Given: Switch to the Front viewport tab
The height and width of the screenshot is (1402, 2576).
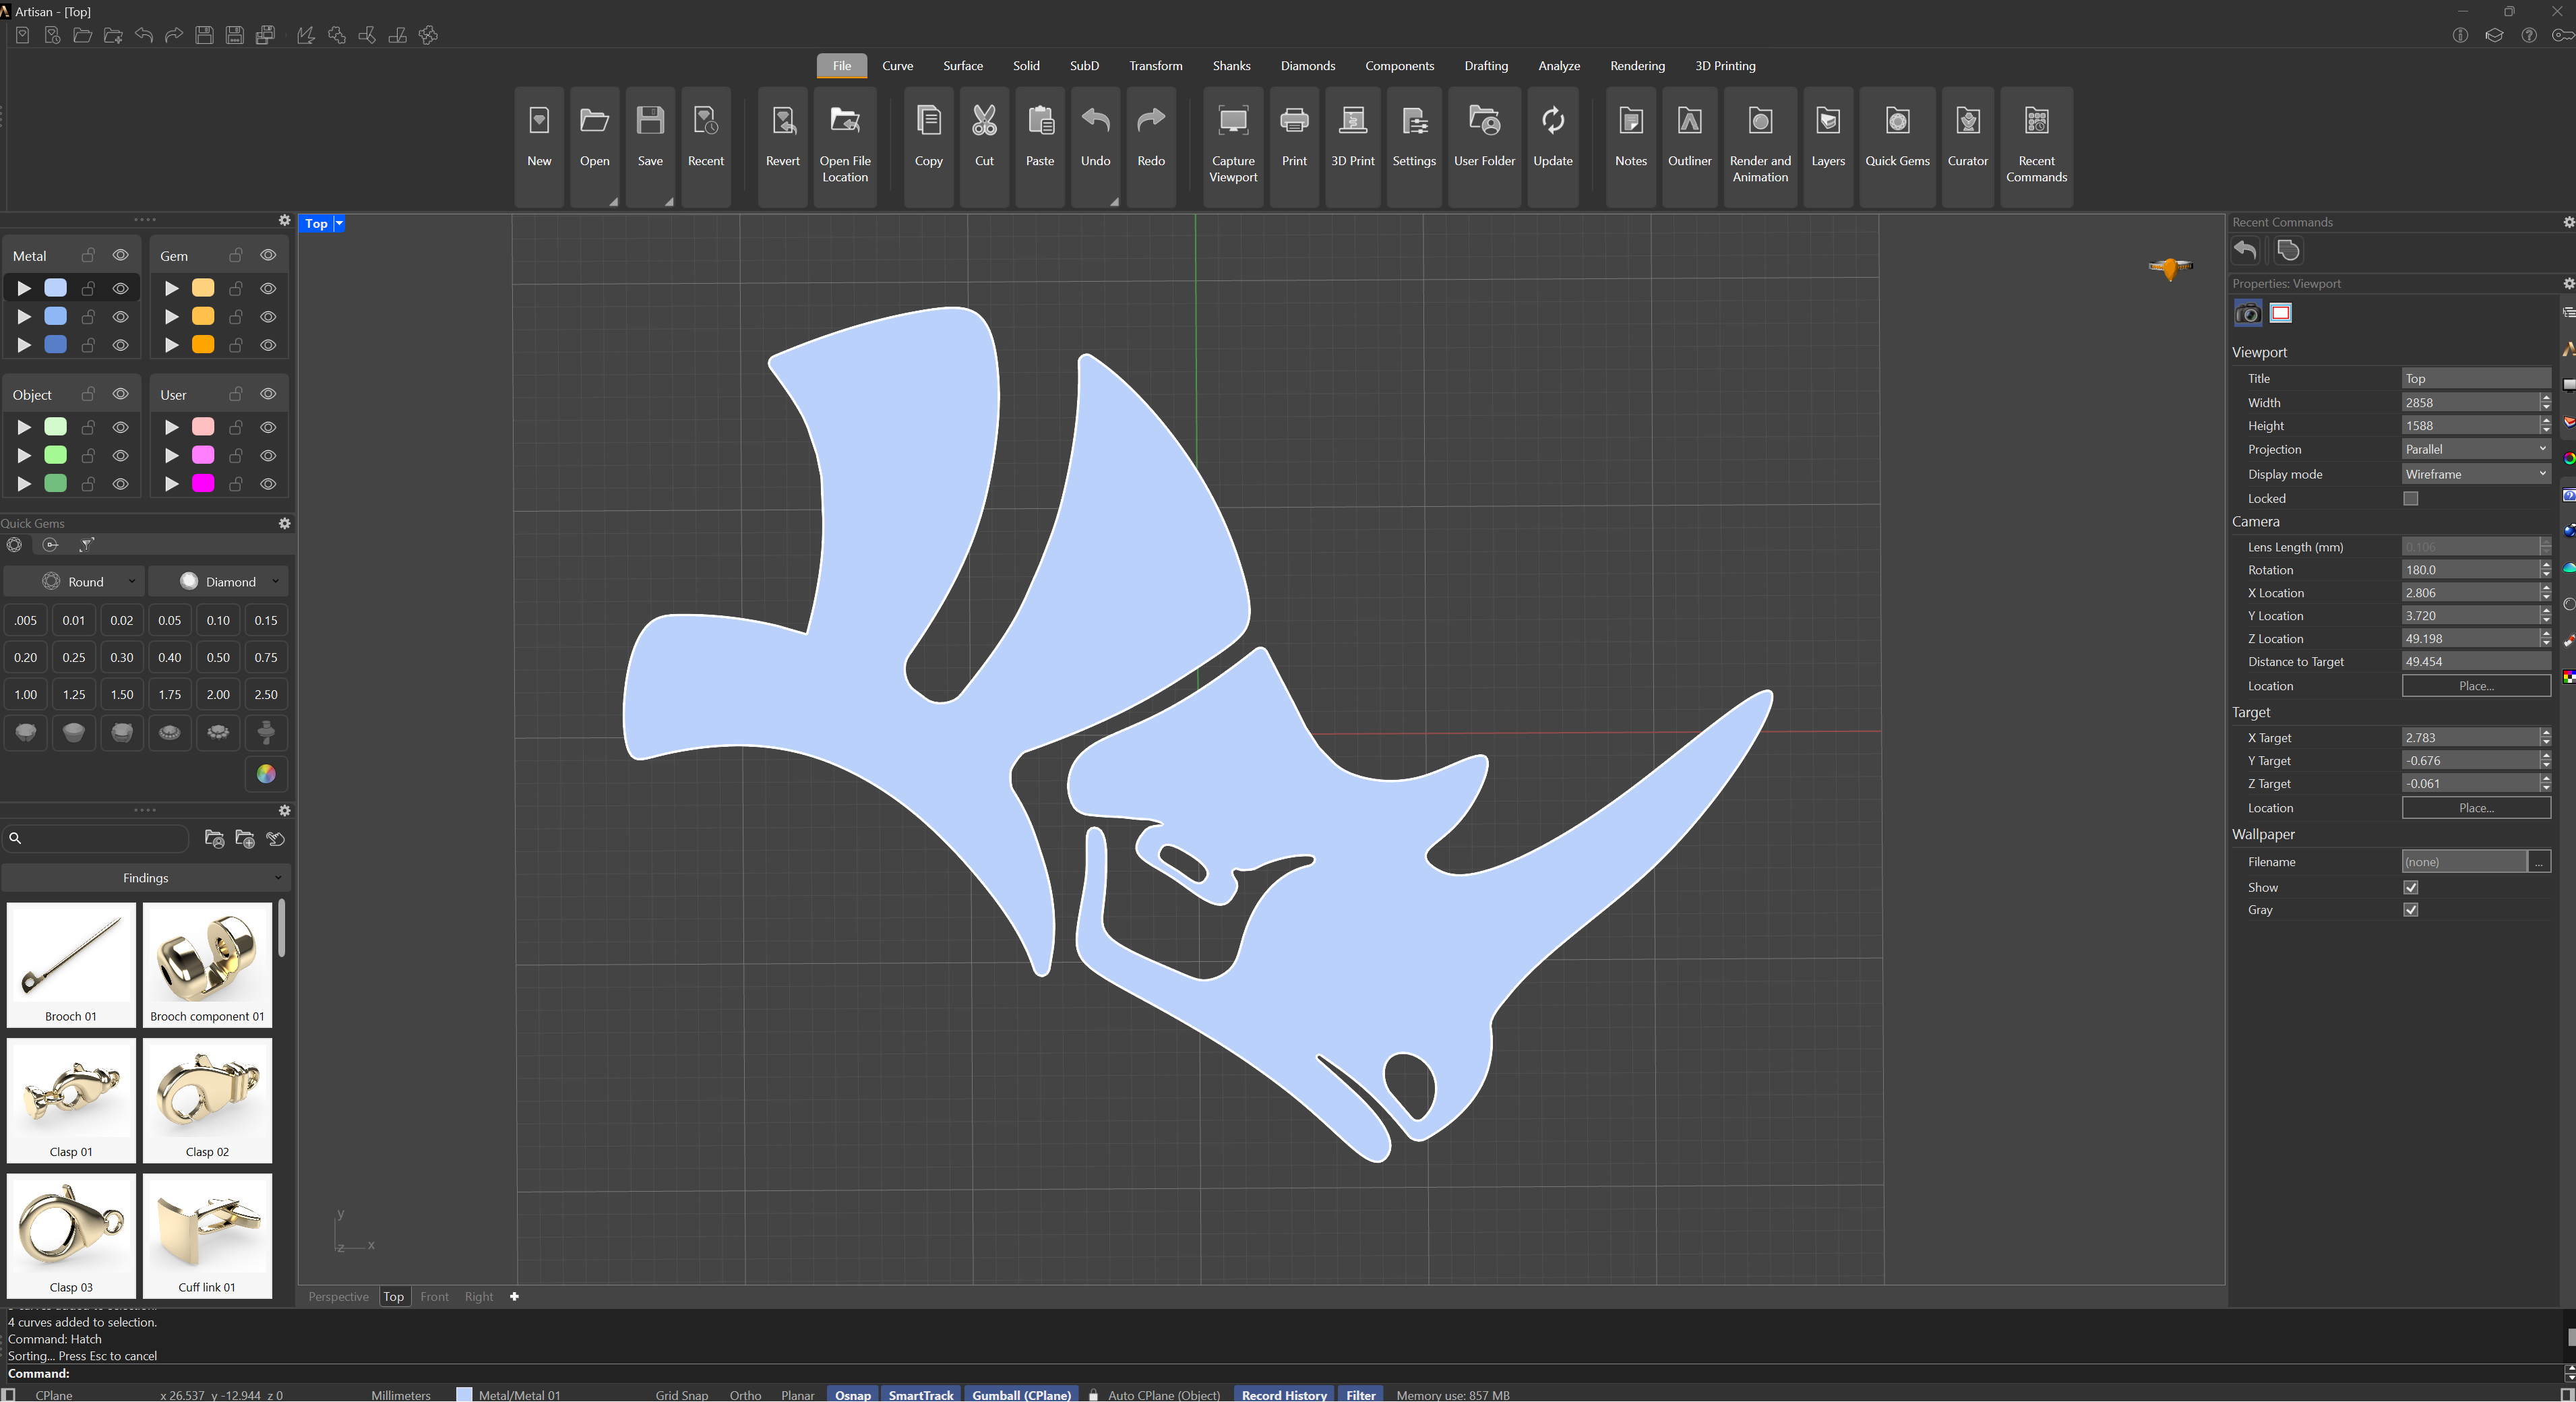Looking at the screenshot, I should [x=434, y=1297].
